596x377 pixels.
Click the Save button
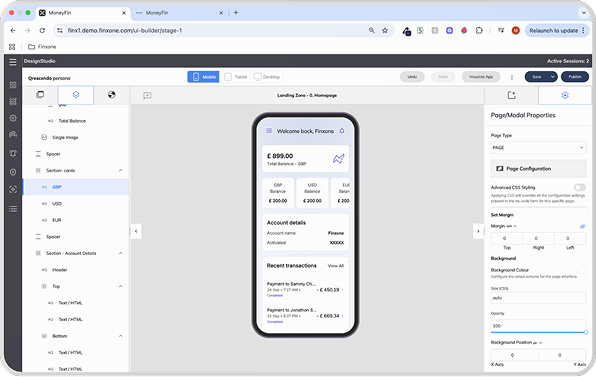click(x=536, y=77)
